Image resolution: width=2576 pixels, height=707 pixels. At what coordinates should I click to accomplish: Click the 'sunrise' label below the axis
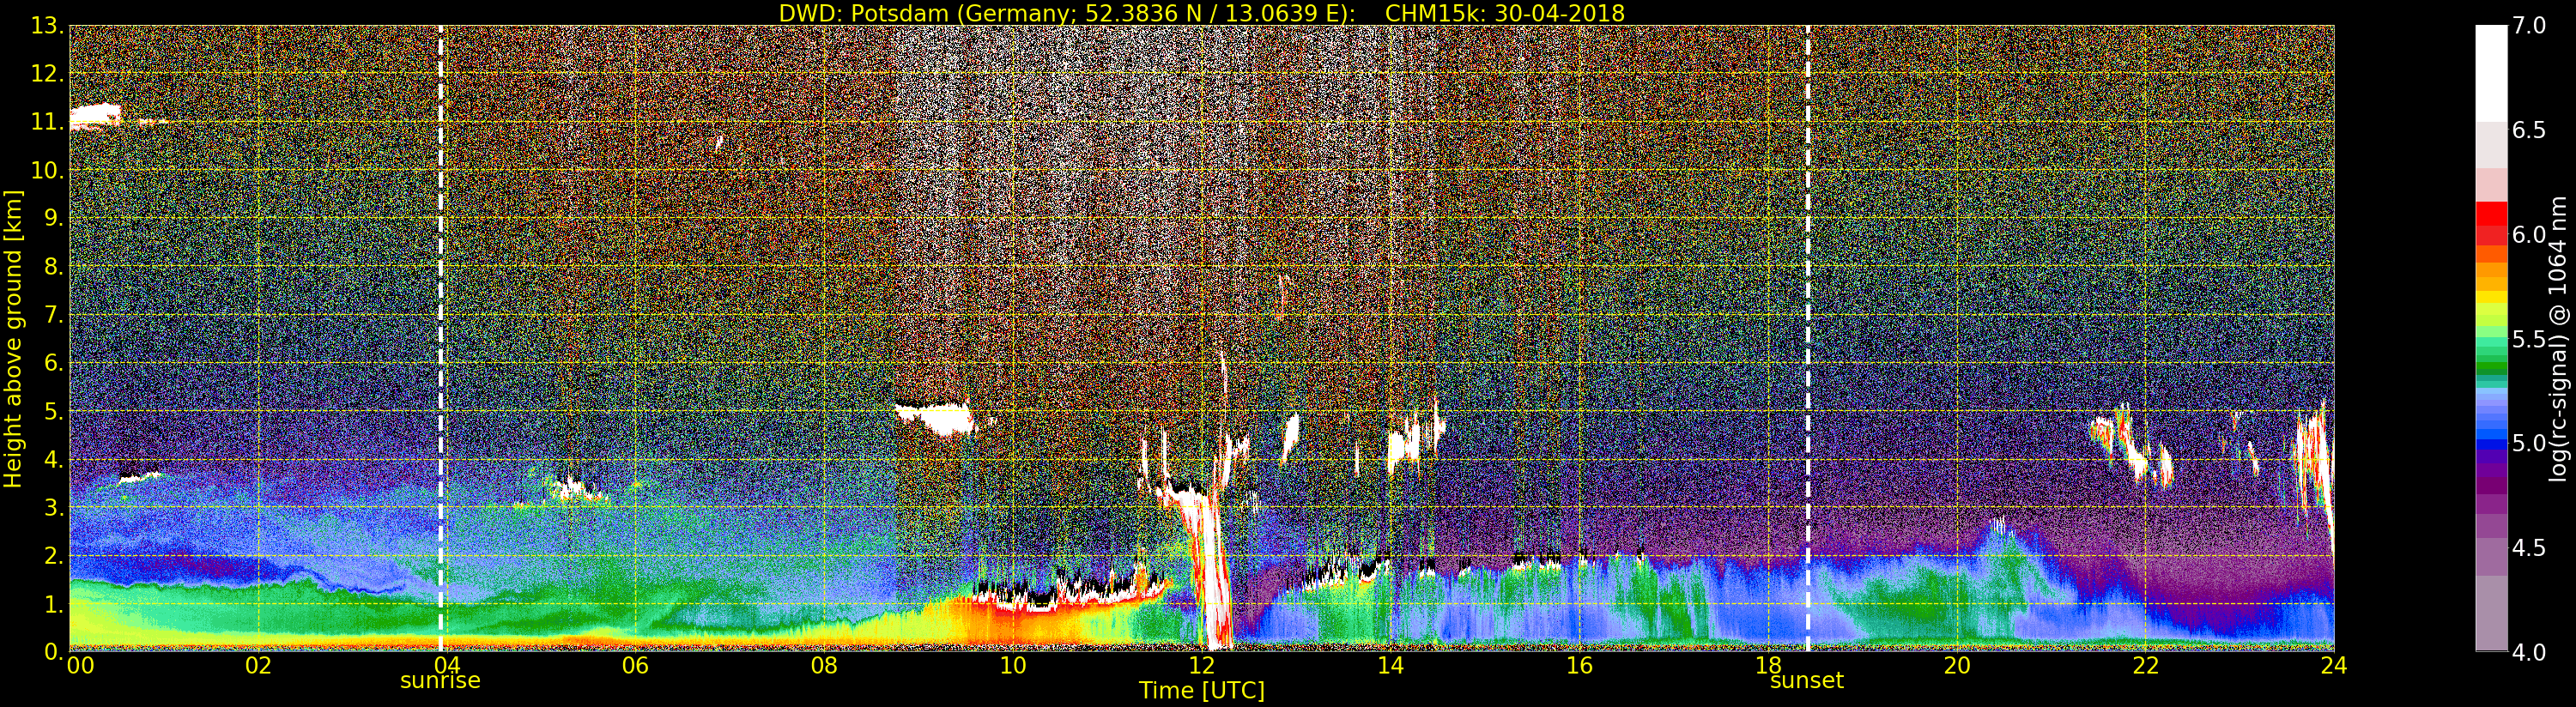440,681
